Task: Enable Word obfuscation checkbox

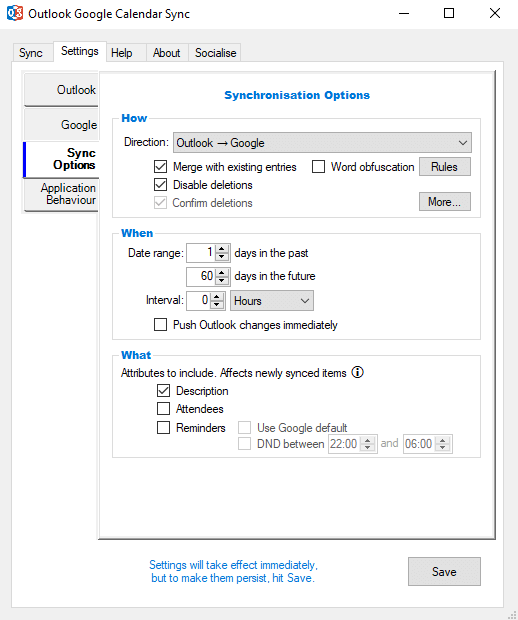Action: 318,166
